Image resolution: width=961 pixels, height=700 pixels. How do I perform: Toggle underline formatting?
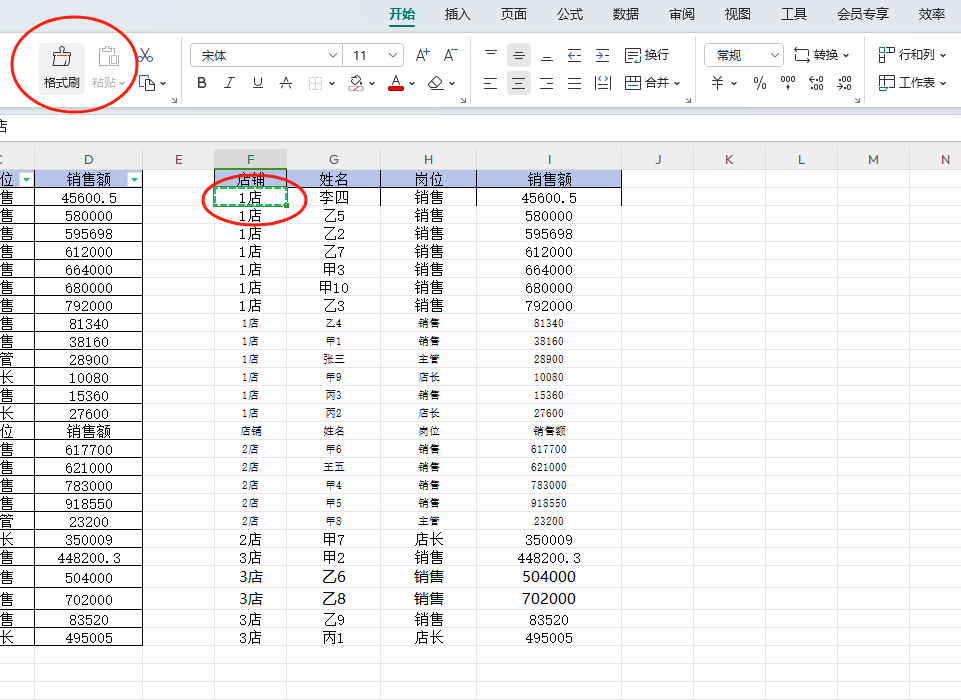[x=258, y=83]
